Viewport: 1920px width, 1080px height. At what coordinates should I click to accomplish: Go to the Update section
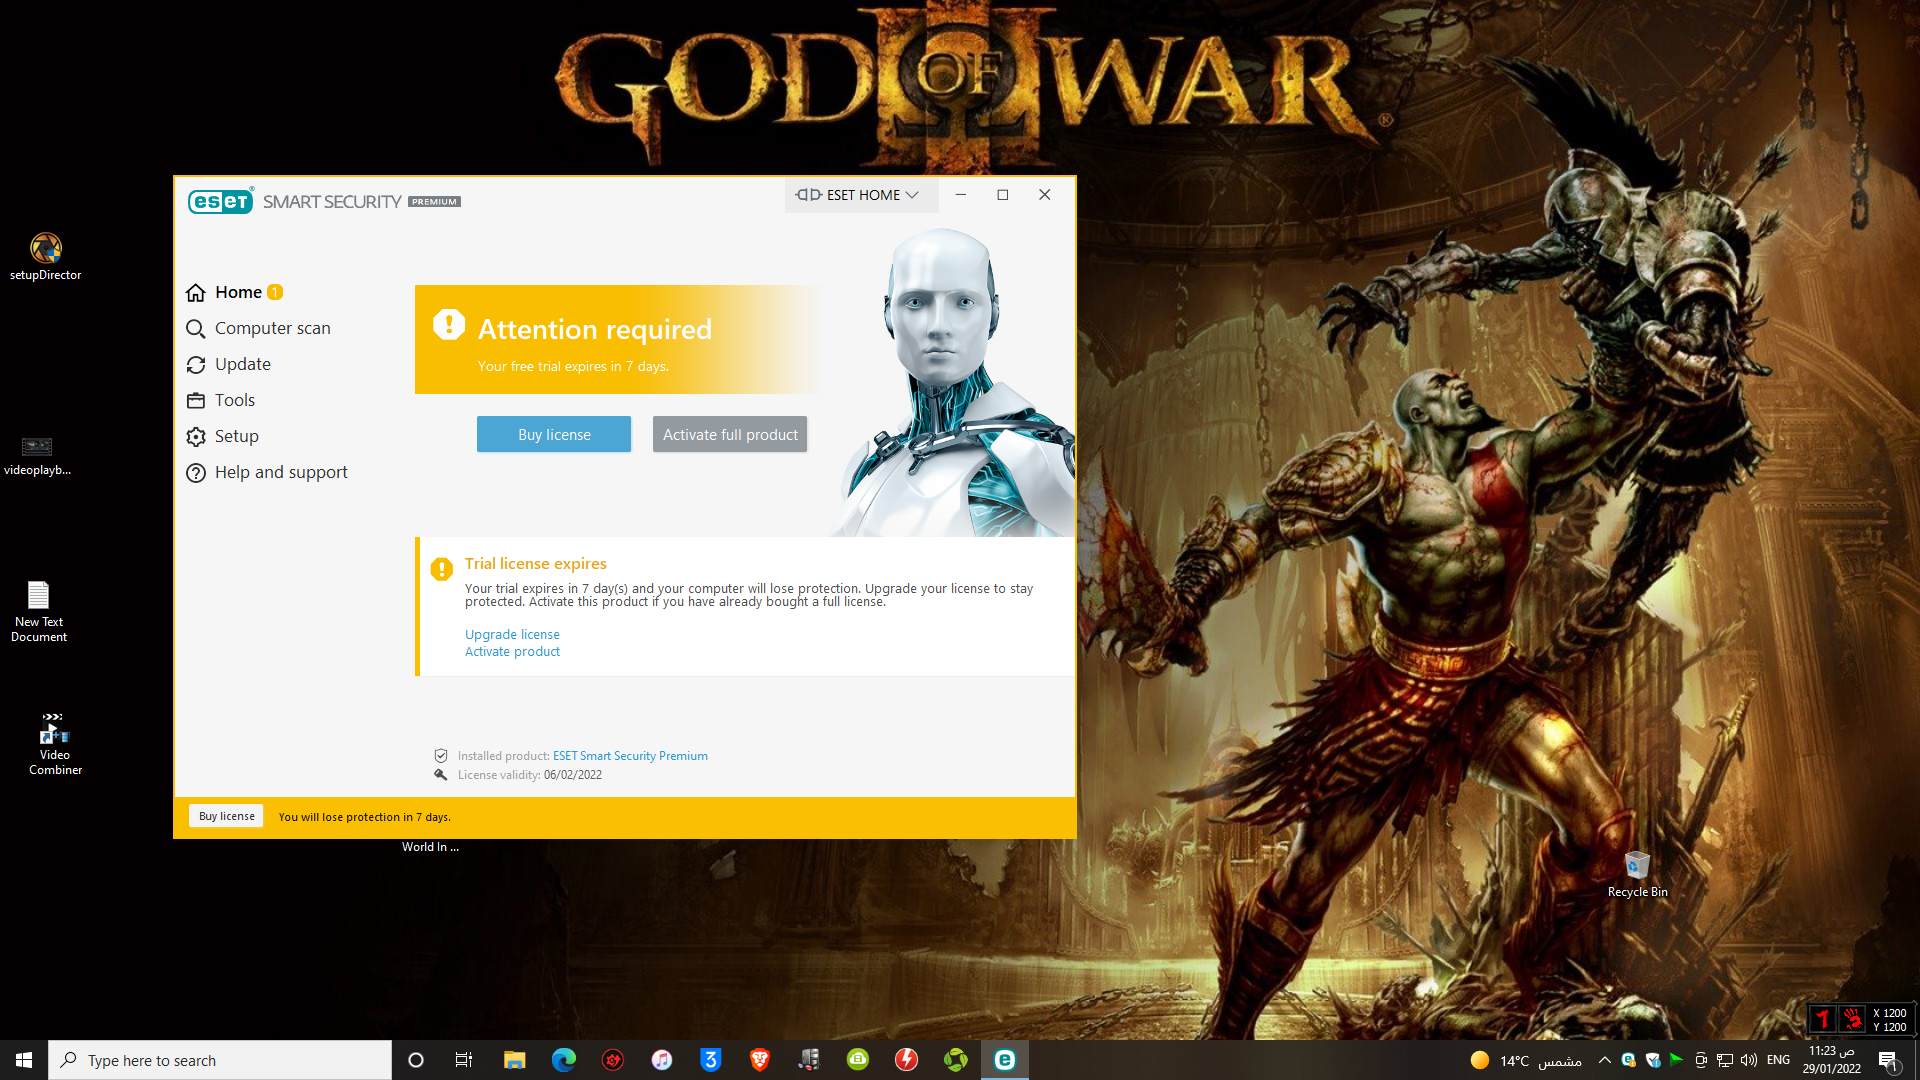pos(228,364)
